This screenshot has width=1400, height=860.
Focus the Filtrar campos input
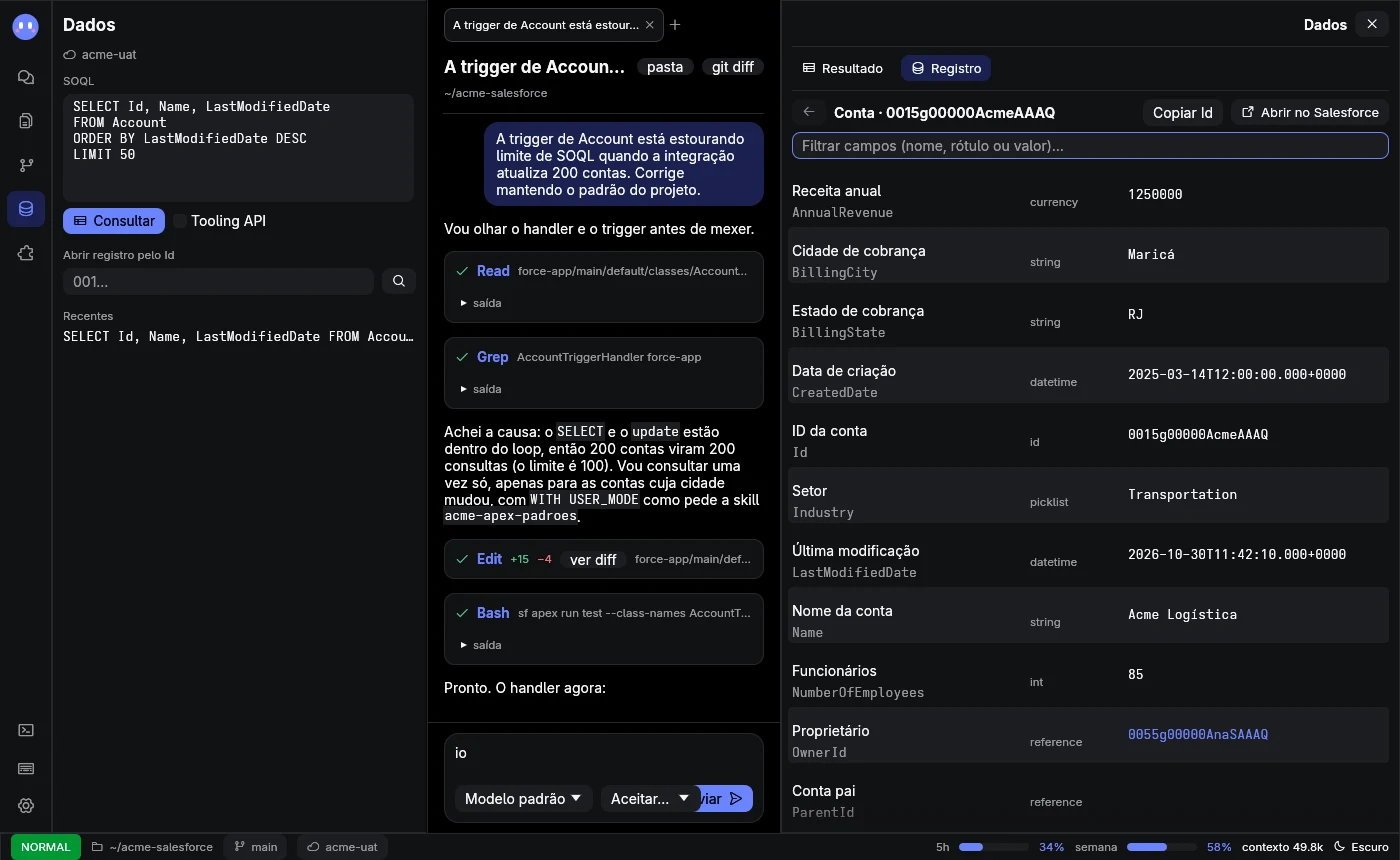point(1090,146)
